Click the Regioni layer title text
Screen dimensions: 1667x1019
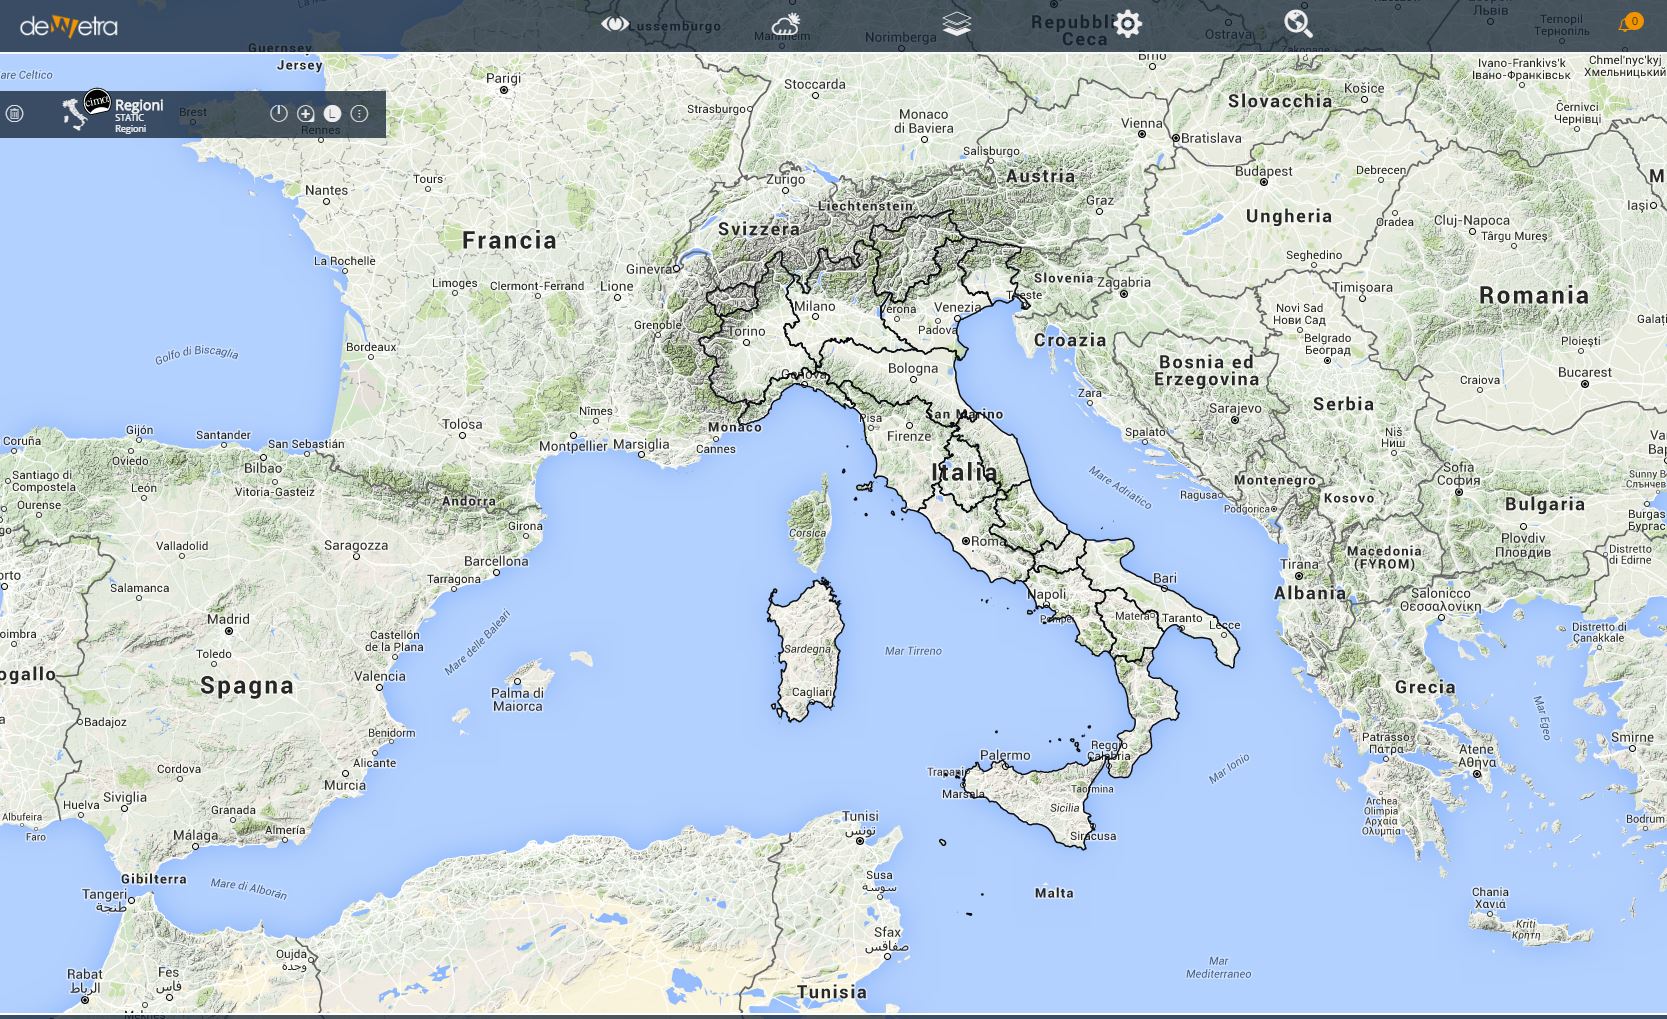139,106
